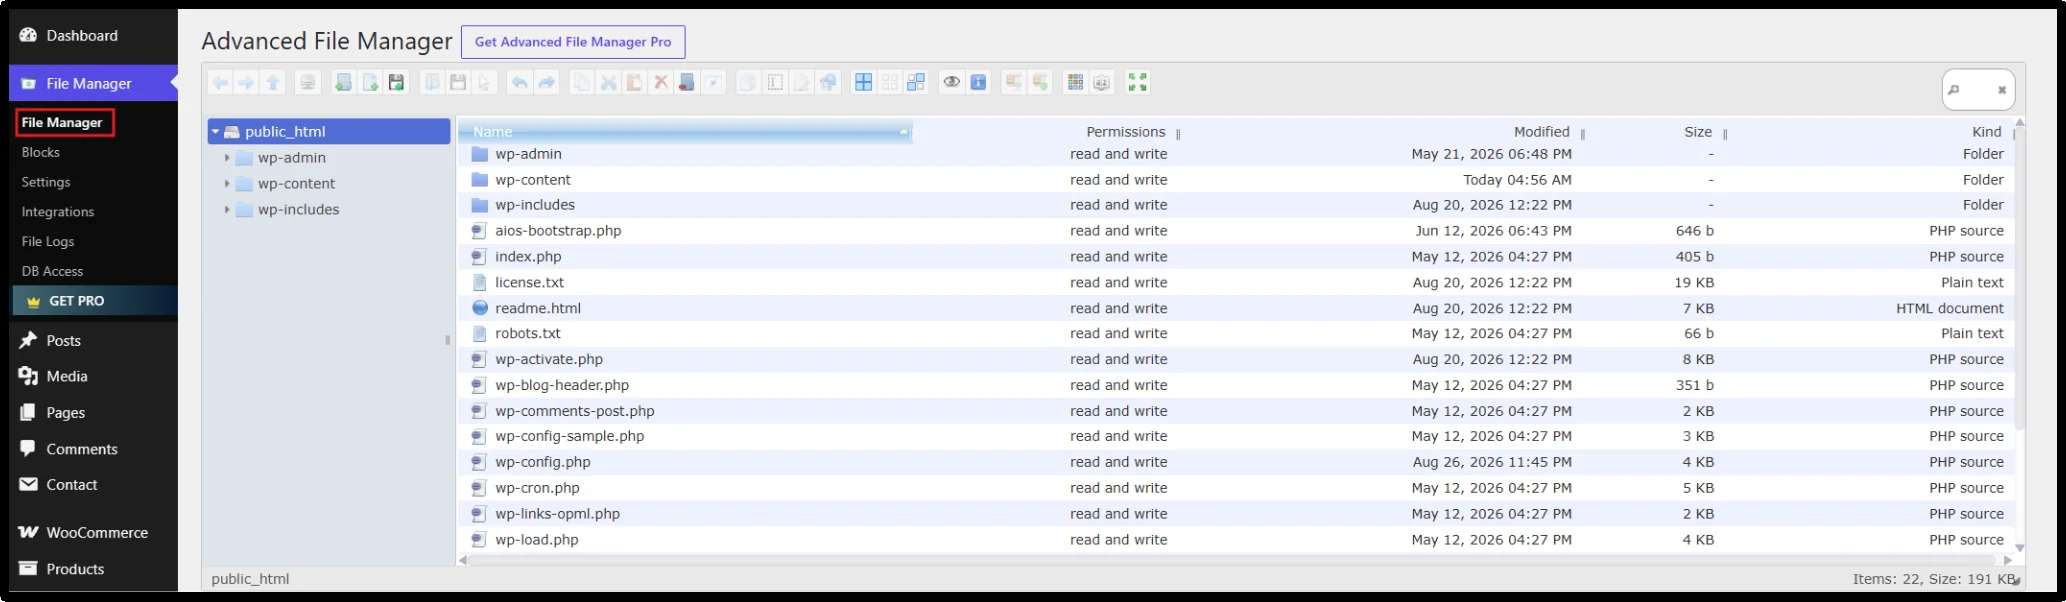Sort the file list by Modified date
Viewport: 2066px width, 602px height.
click(1541, 132)
